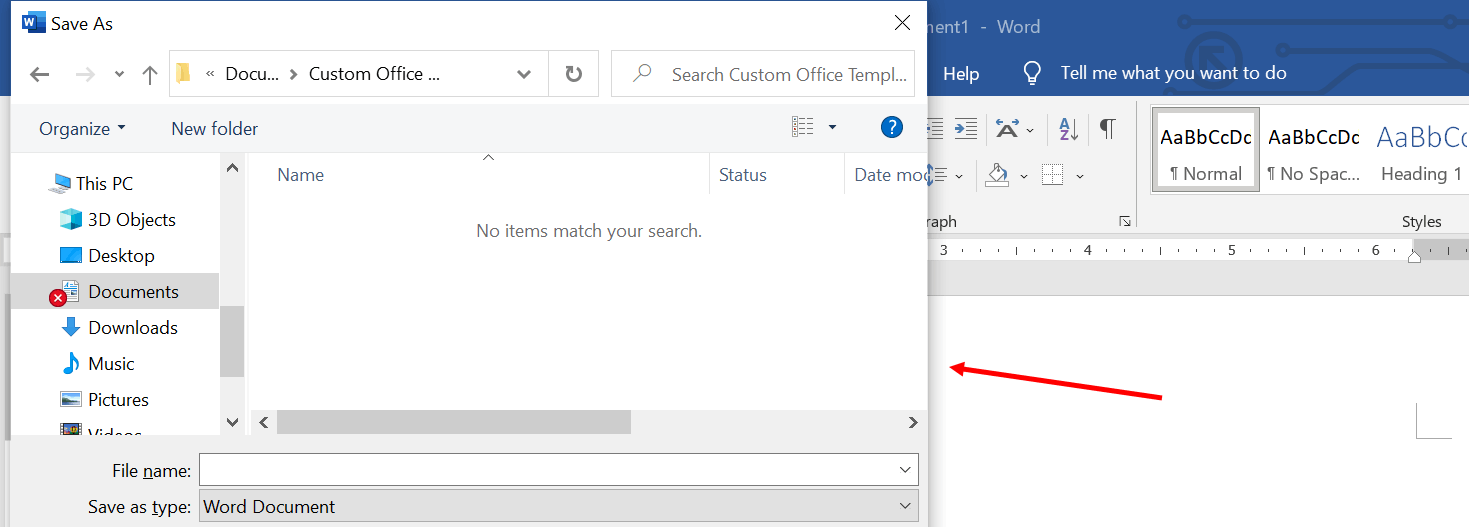Click the vertical scrollbar thumb in navigation pane
This screenshot has width=1469, height=527.
(232, 341)
